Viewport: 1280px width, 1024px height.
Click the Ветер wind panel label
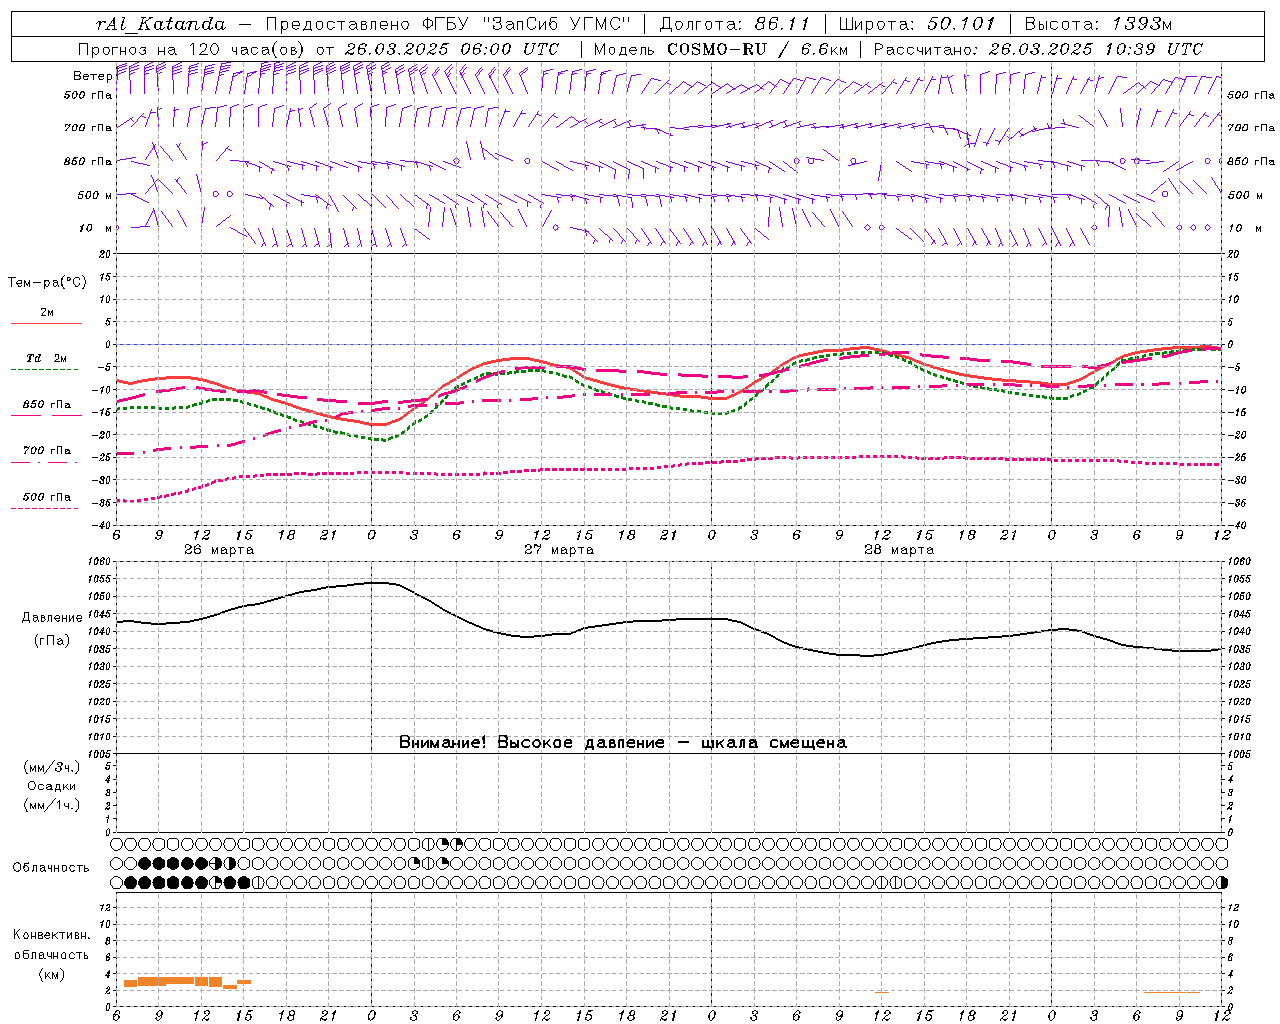pyautogui.click(x=93, y=76)
